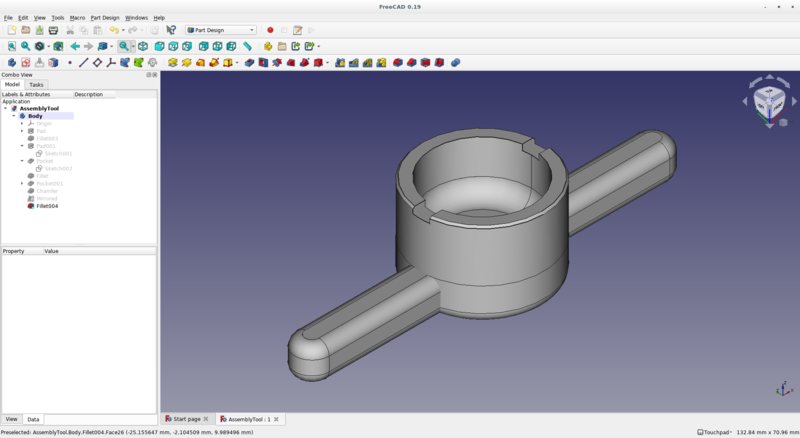Select Fillet004 in the model tree
Image resolution: width=800 pixels, height=438 pixels.
pyautogui.click(x=47, y=206)
